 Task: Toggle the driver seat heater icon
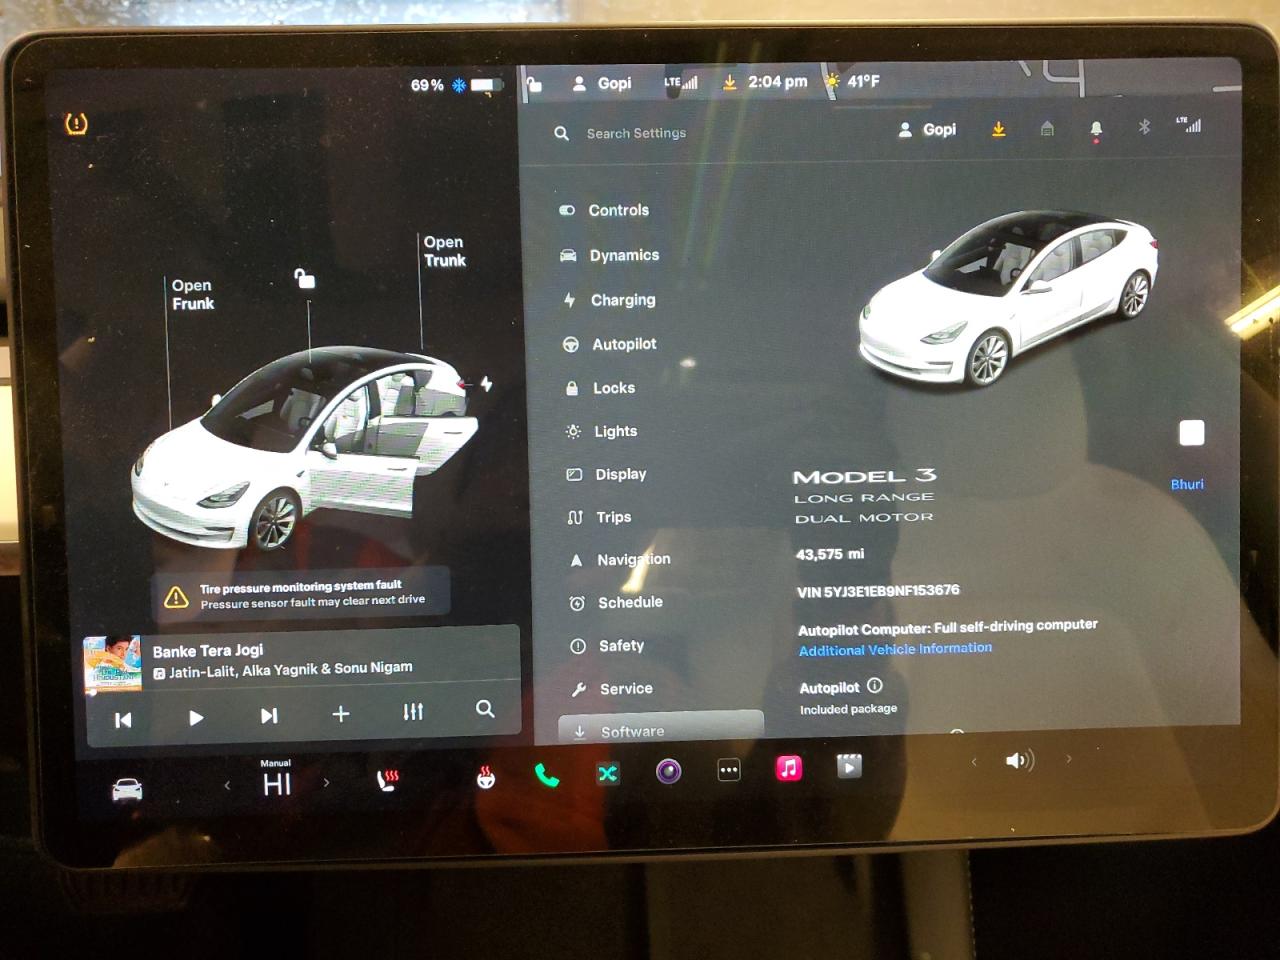tap(387, 780)
